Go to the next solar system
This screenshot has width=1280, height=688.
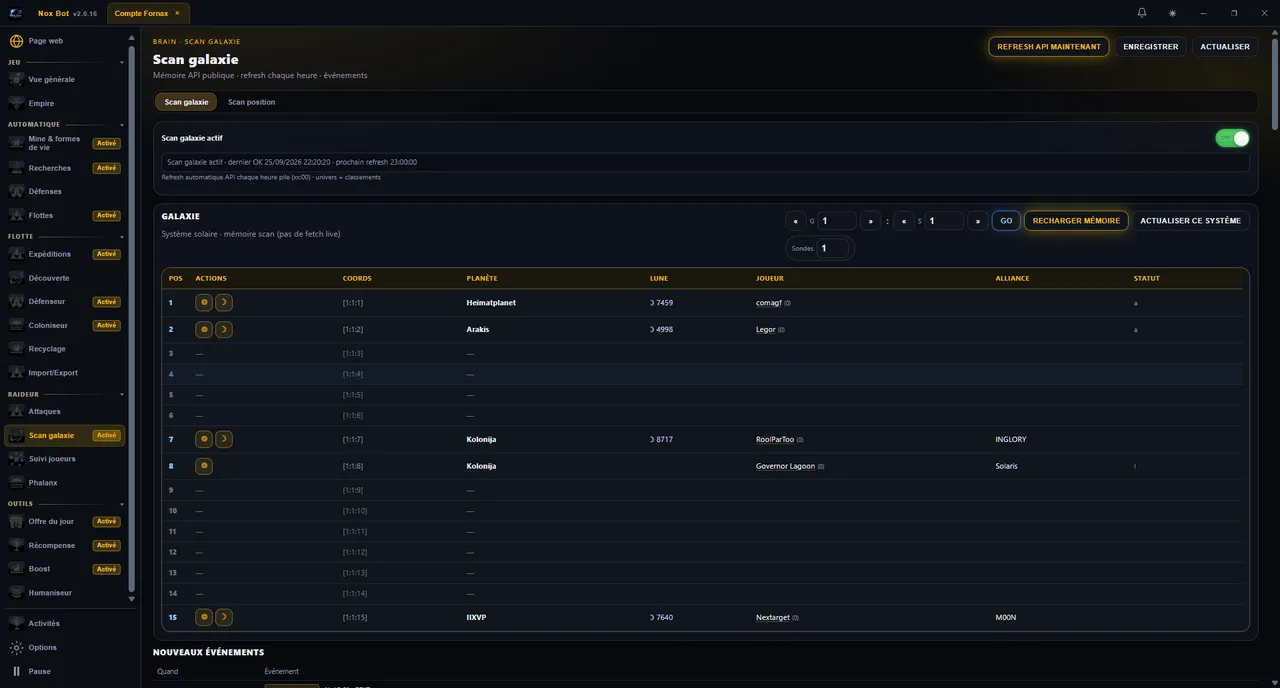pyautogui.click(x=978, y=221)
